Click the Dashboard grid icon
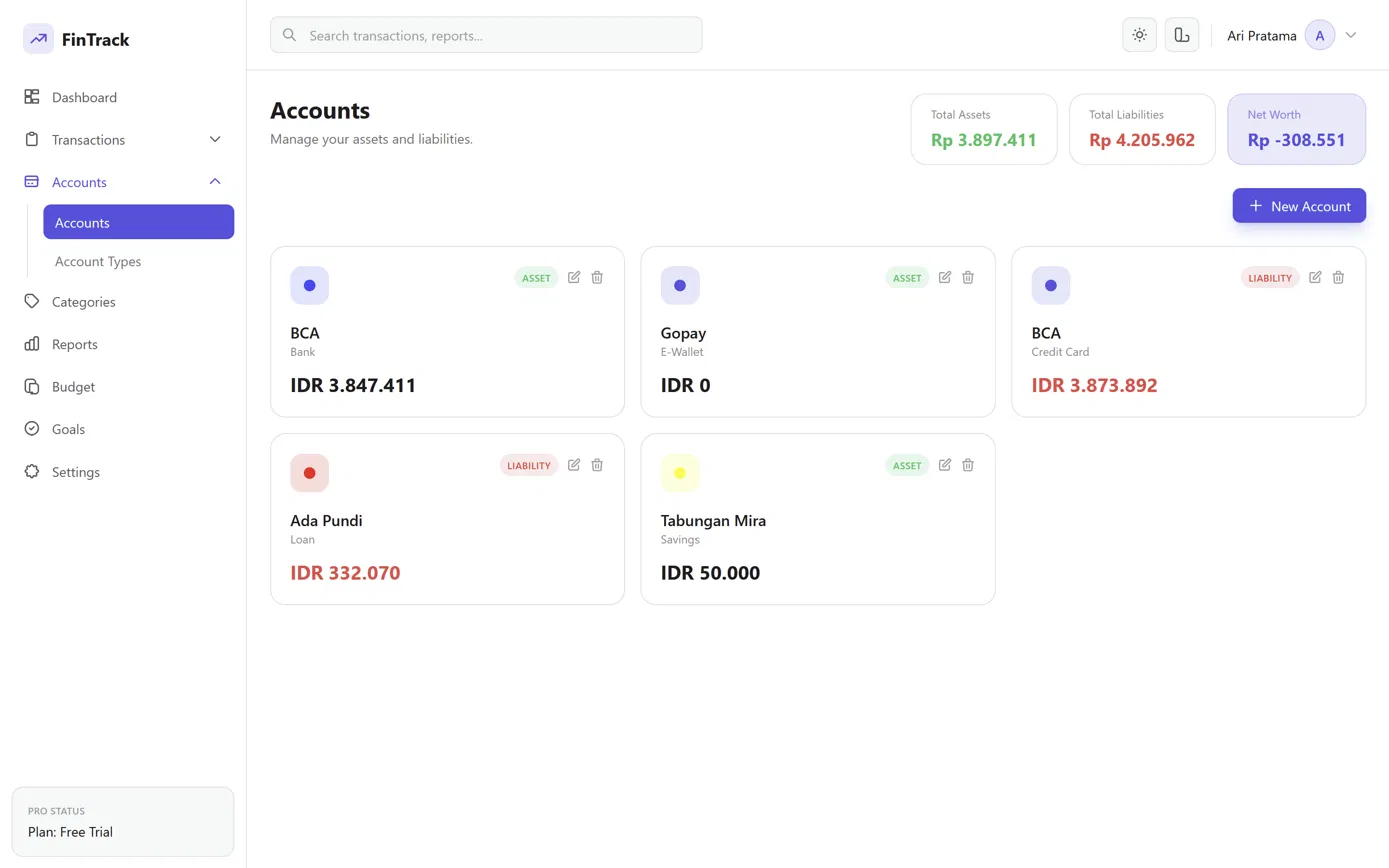Viewport: 1389px width, 868px height. coord(32,97)
